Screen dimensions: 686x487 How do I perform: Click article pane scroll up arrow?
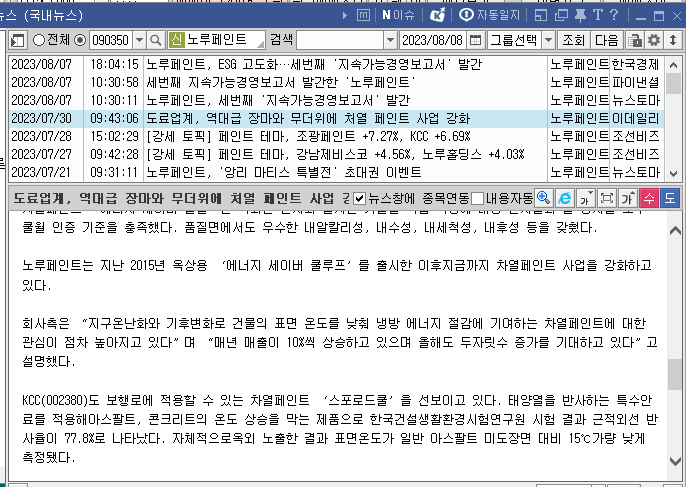pyautogui.click(x=675, y=230)
